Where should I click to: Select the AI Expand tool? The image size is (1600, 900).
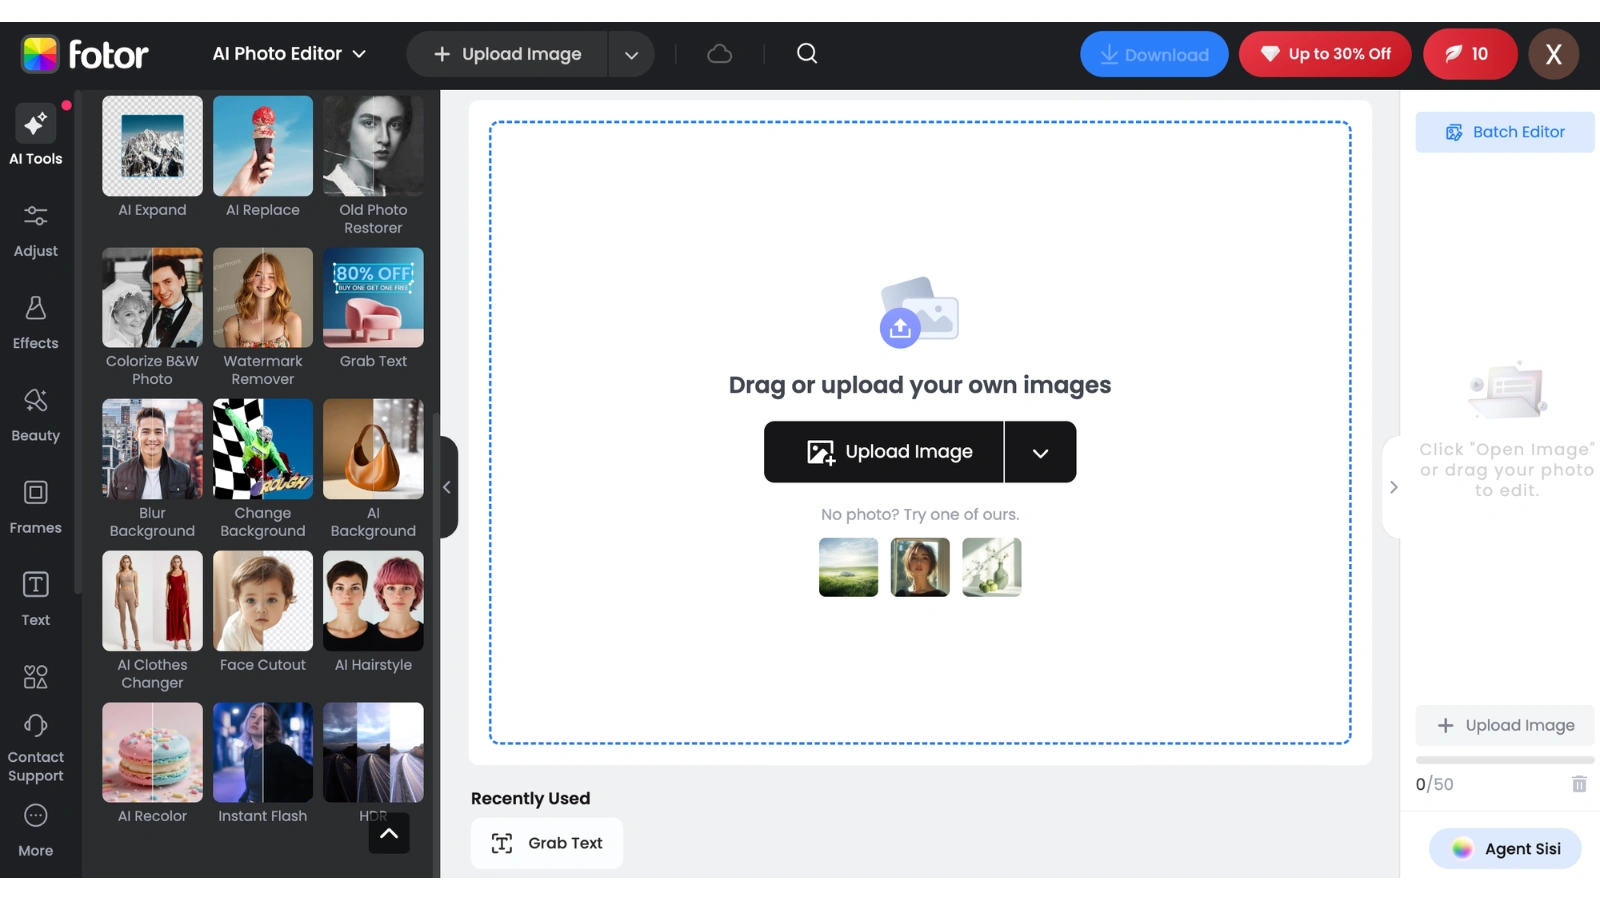(x=152, y=157)
